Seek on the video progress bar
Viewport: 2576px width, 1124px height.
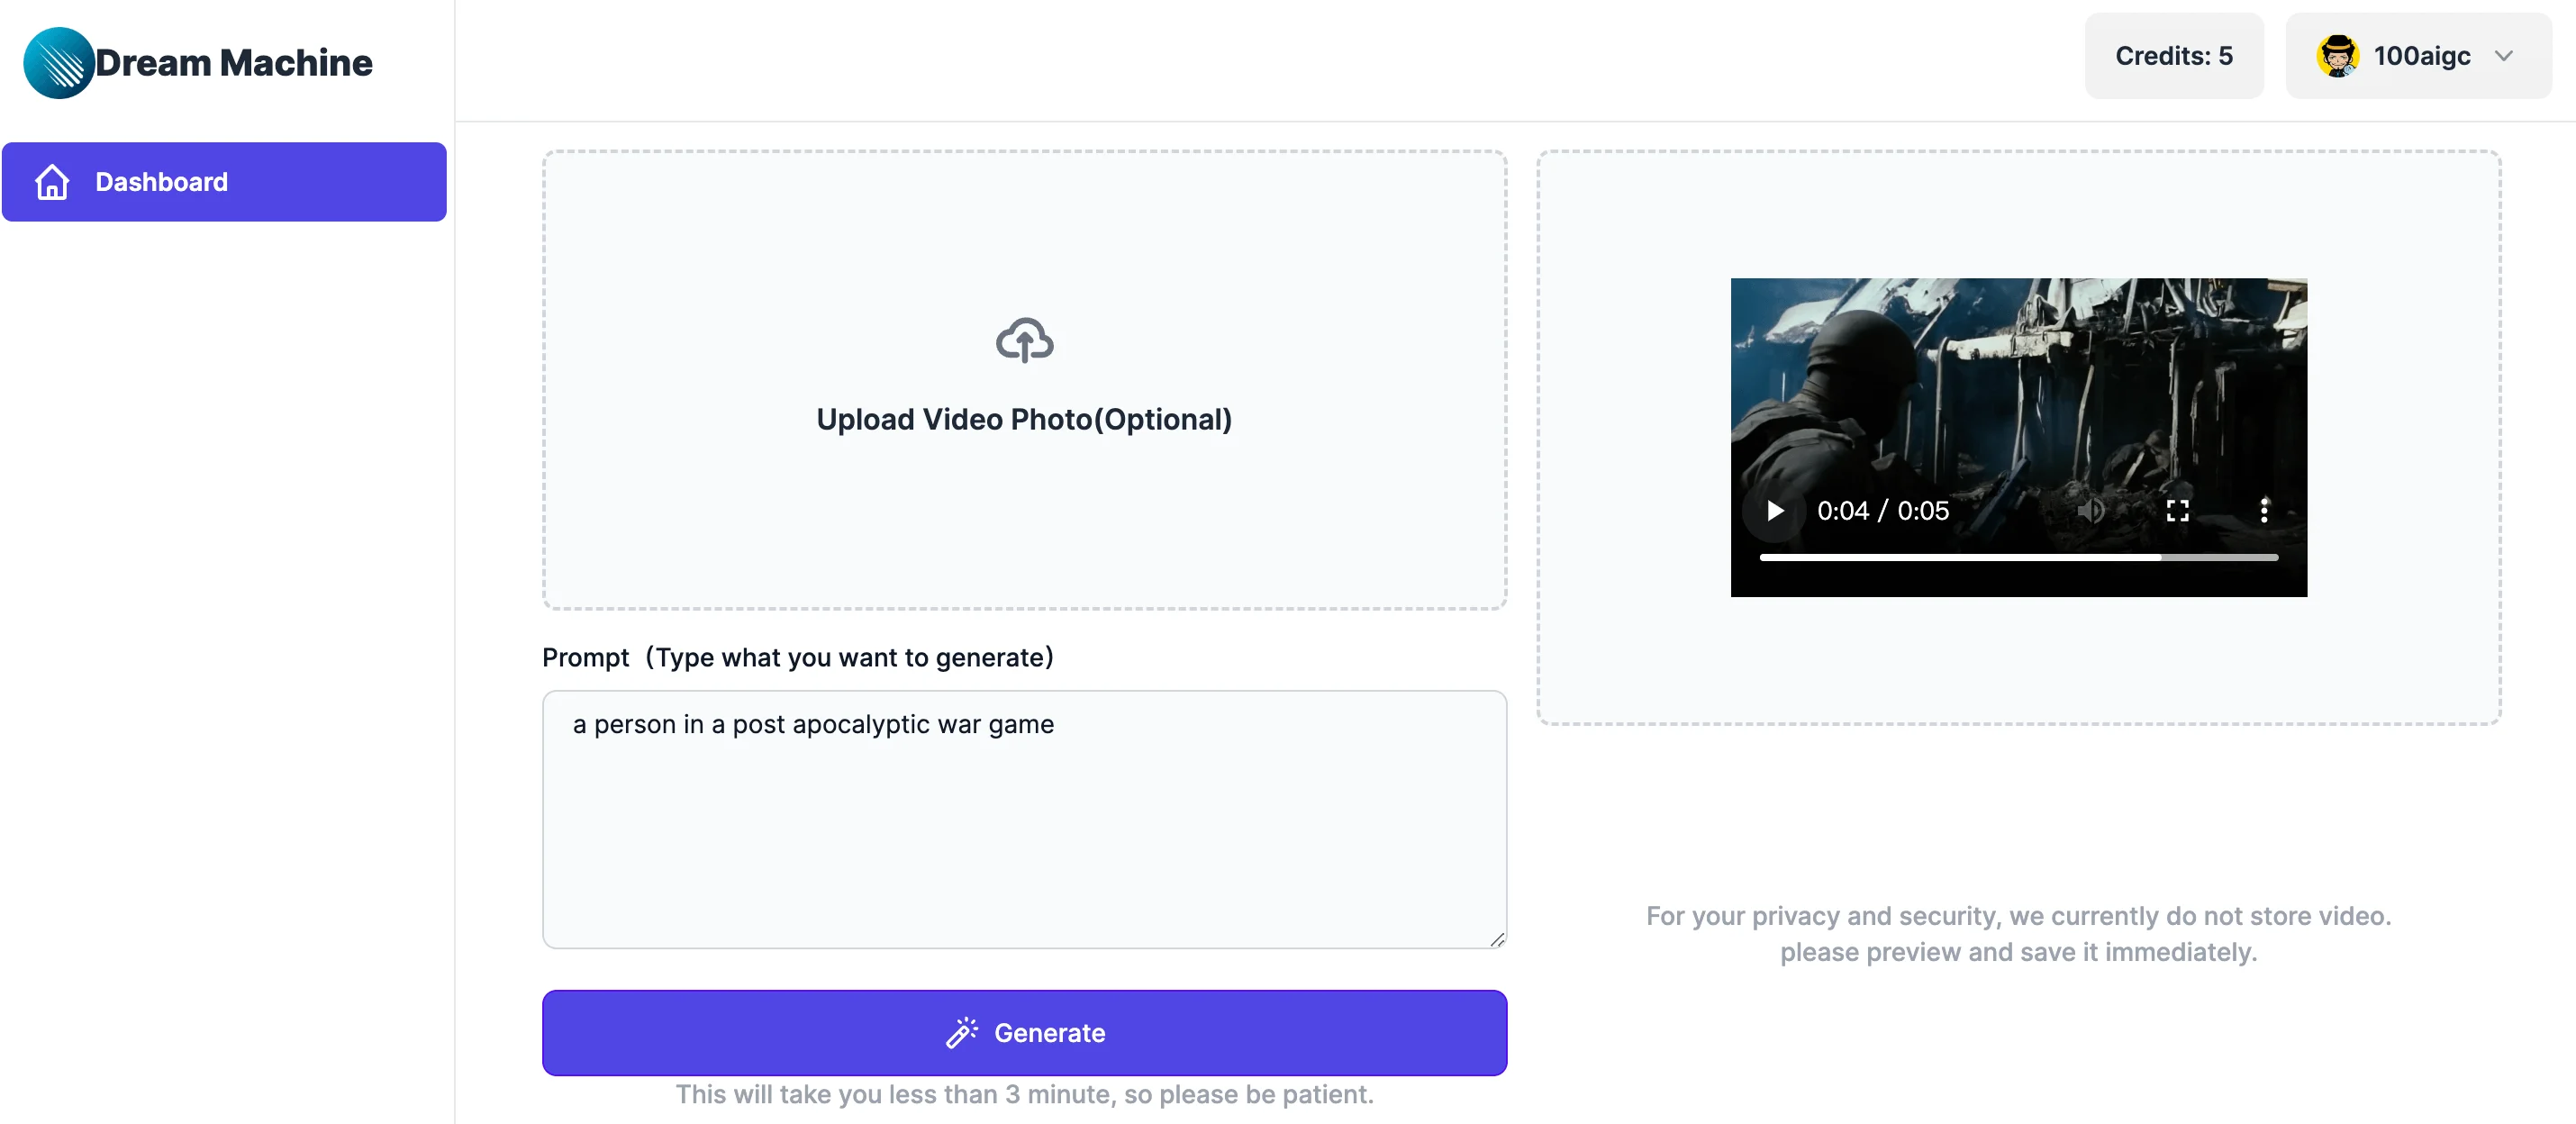(x=2018, y=557)
